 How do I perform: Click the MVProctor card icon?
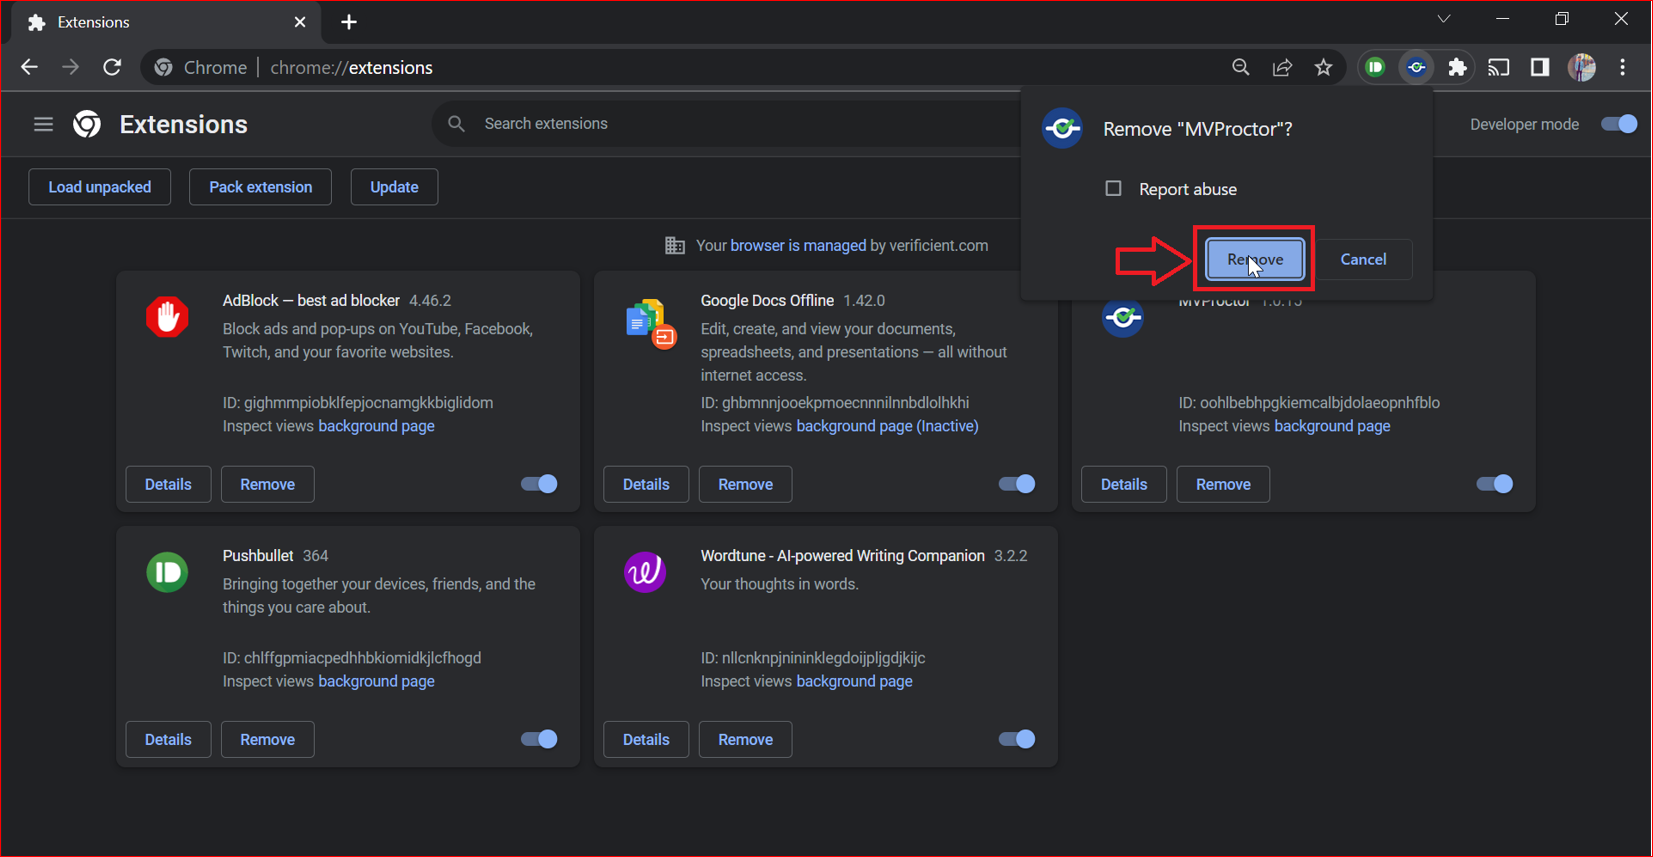point(1122,317)
